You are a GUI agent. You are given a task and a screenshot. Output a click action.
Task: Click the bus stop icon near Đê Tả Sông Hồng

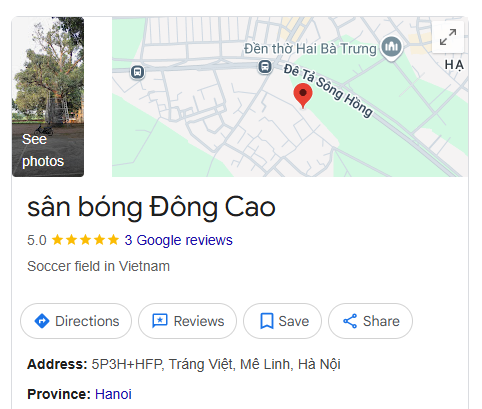pyautogui.click(x=265, y=67)
